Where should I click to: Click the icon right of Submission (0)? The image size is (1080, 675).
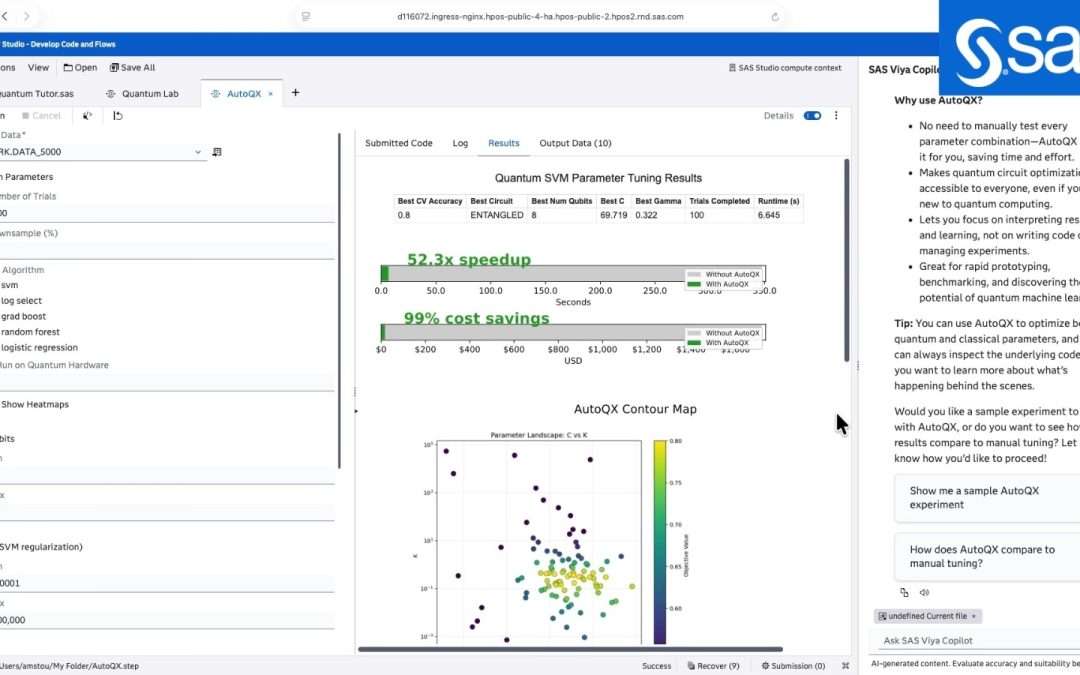[845, 666]
